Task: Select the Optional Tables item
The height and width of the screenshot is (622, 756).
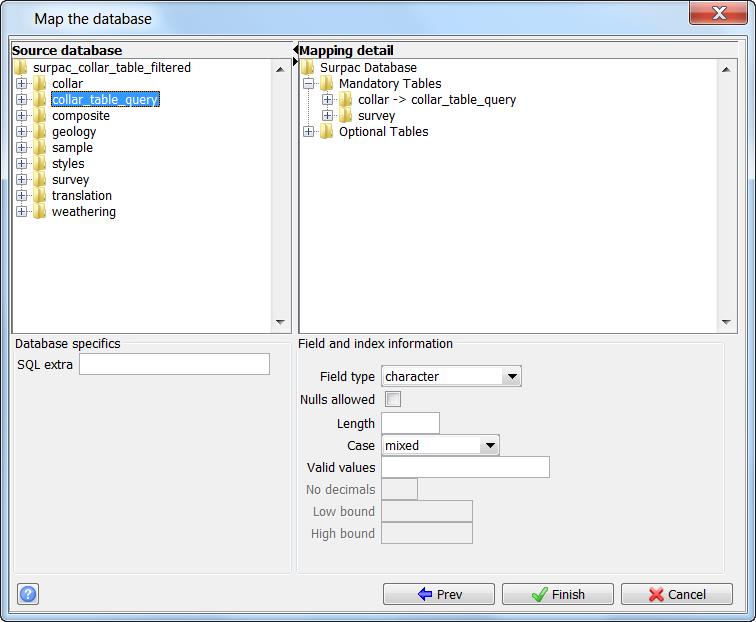Action: click(383, 132)
